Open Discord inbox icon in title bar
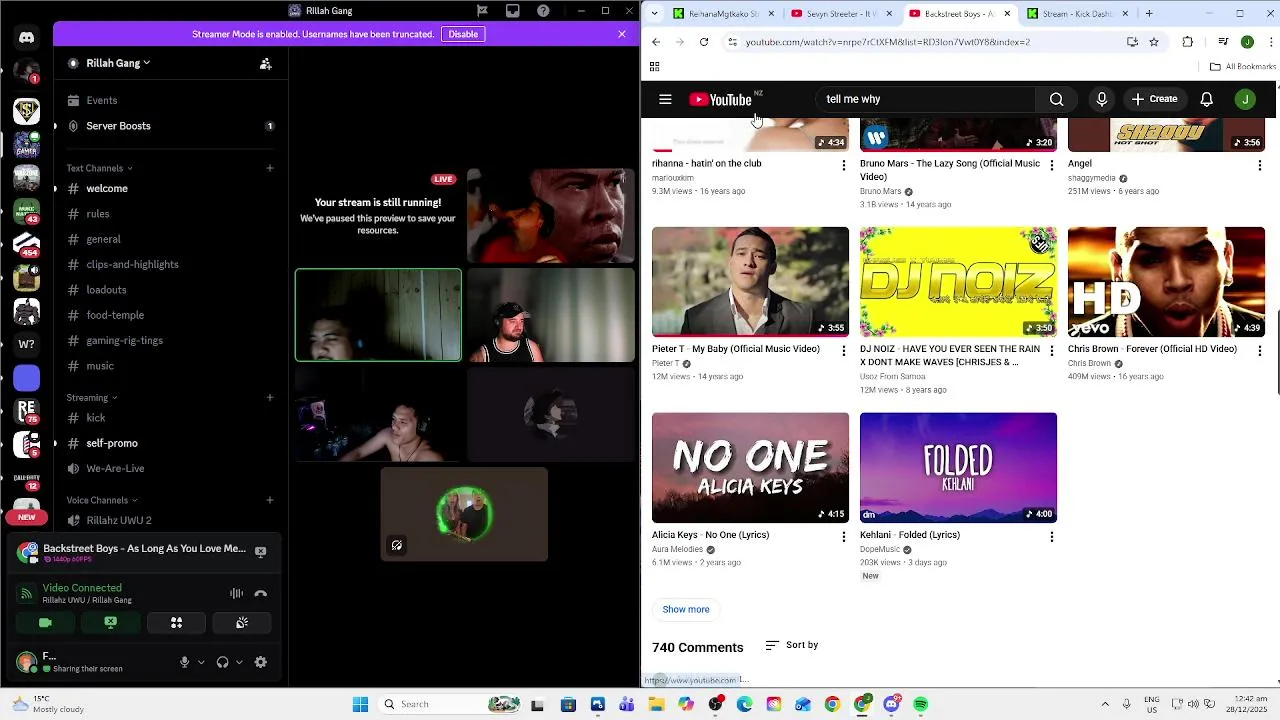Viewport: 1280px width, 720px height. pos(513,11)
